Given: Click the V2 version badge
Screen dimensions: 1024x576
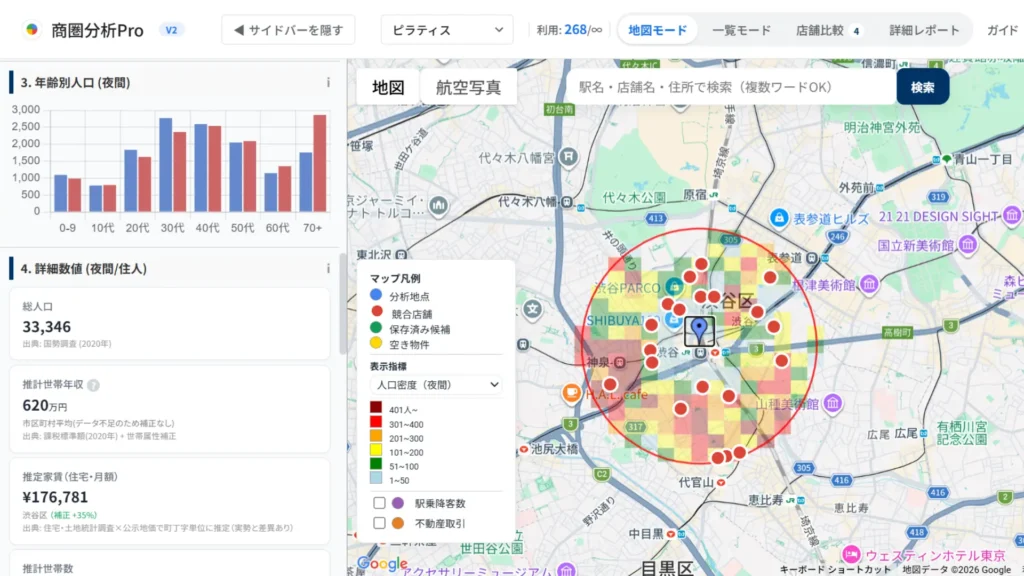Looking at the screenshot, I should click(x=171, y=30).
